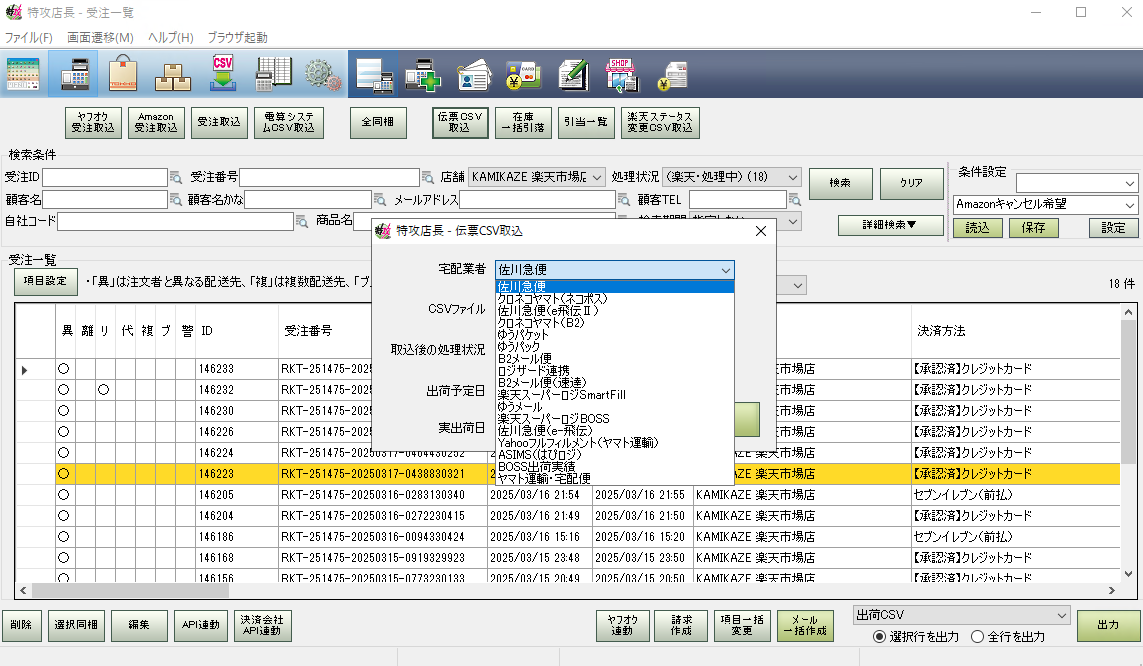This screenshot has height=666, width=1143.
Task: Select the shopping bag toolbar icon
Action: (122, 74)
